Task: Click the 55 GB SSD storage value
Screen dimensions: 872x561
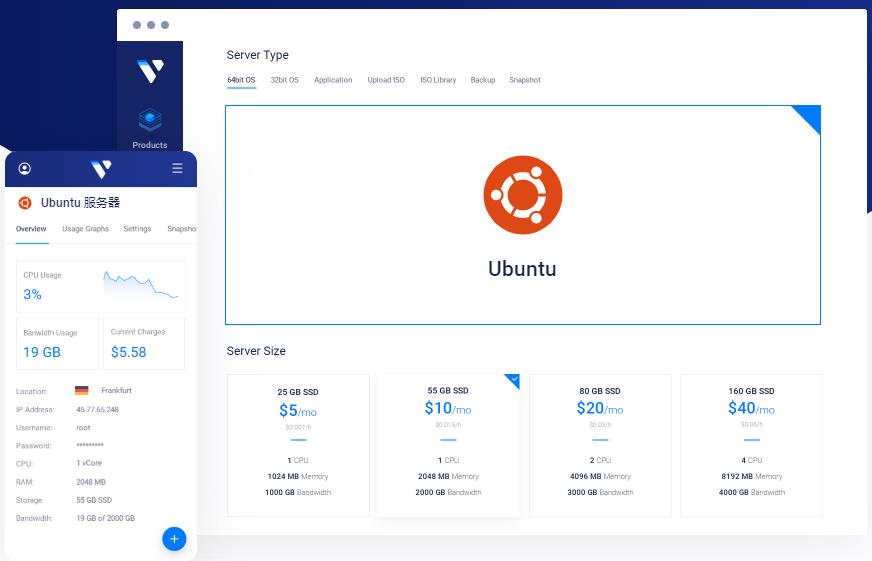Action: tap(94, 500)
